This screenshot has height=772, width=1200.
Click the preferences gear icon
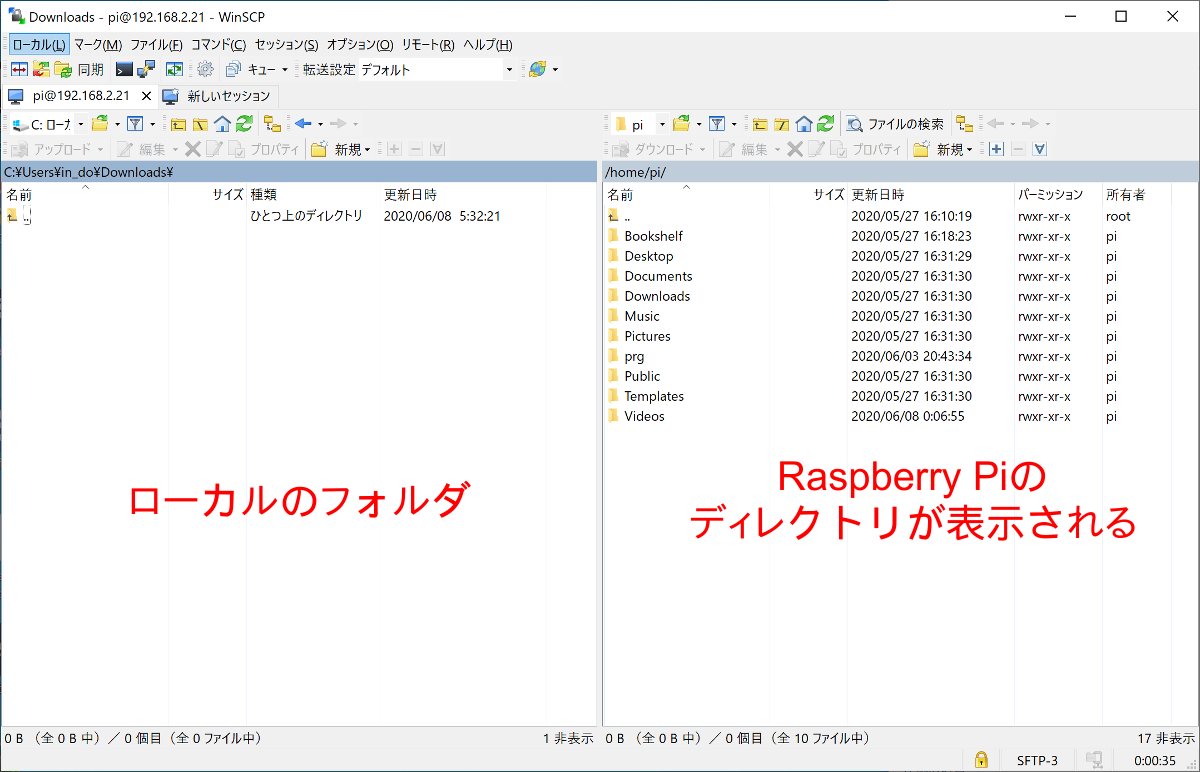coord(205,70)
